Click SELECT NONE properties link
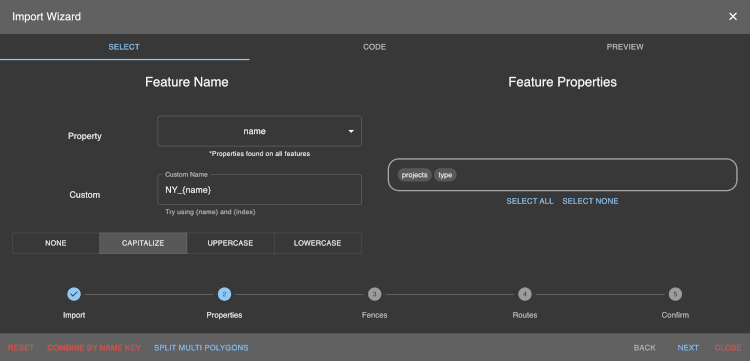This screenshot has width=750, height=361. (x=590, y=201)
